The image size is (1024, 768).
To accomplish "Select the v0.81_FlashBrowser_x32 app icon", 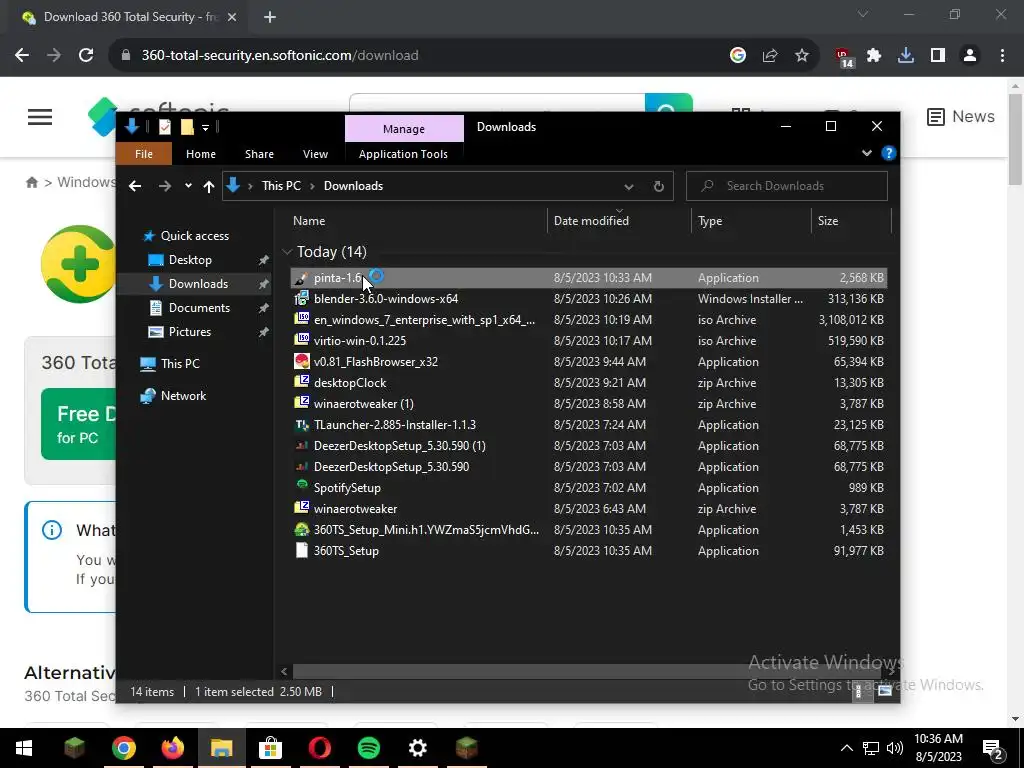I will (301, 362).
